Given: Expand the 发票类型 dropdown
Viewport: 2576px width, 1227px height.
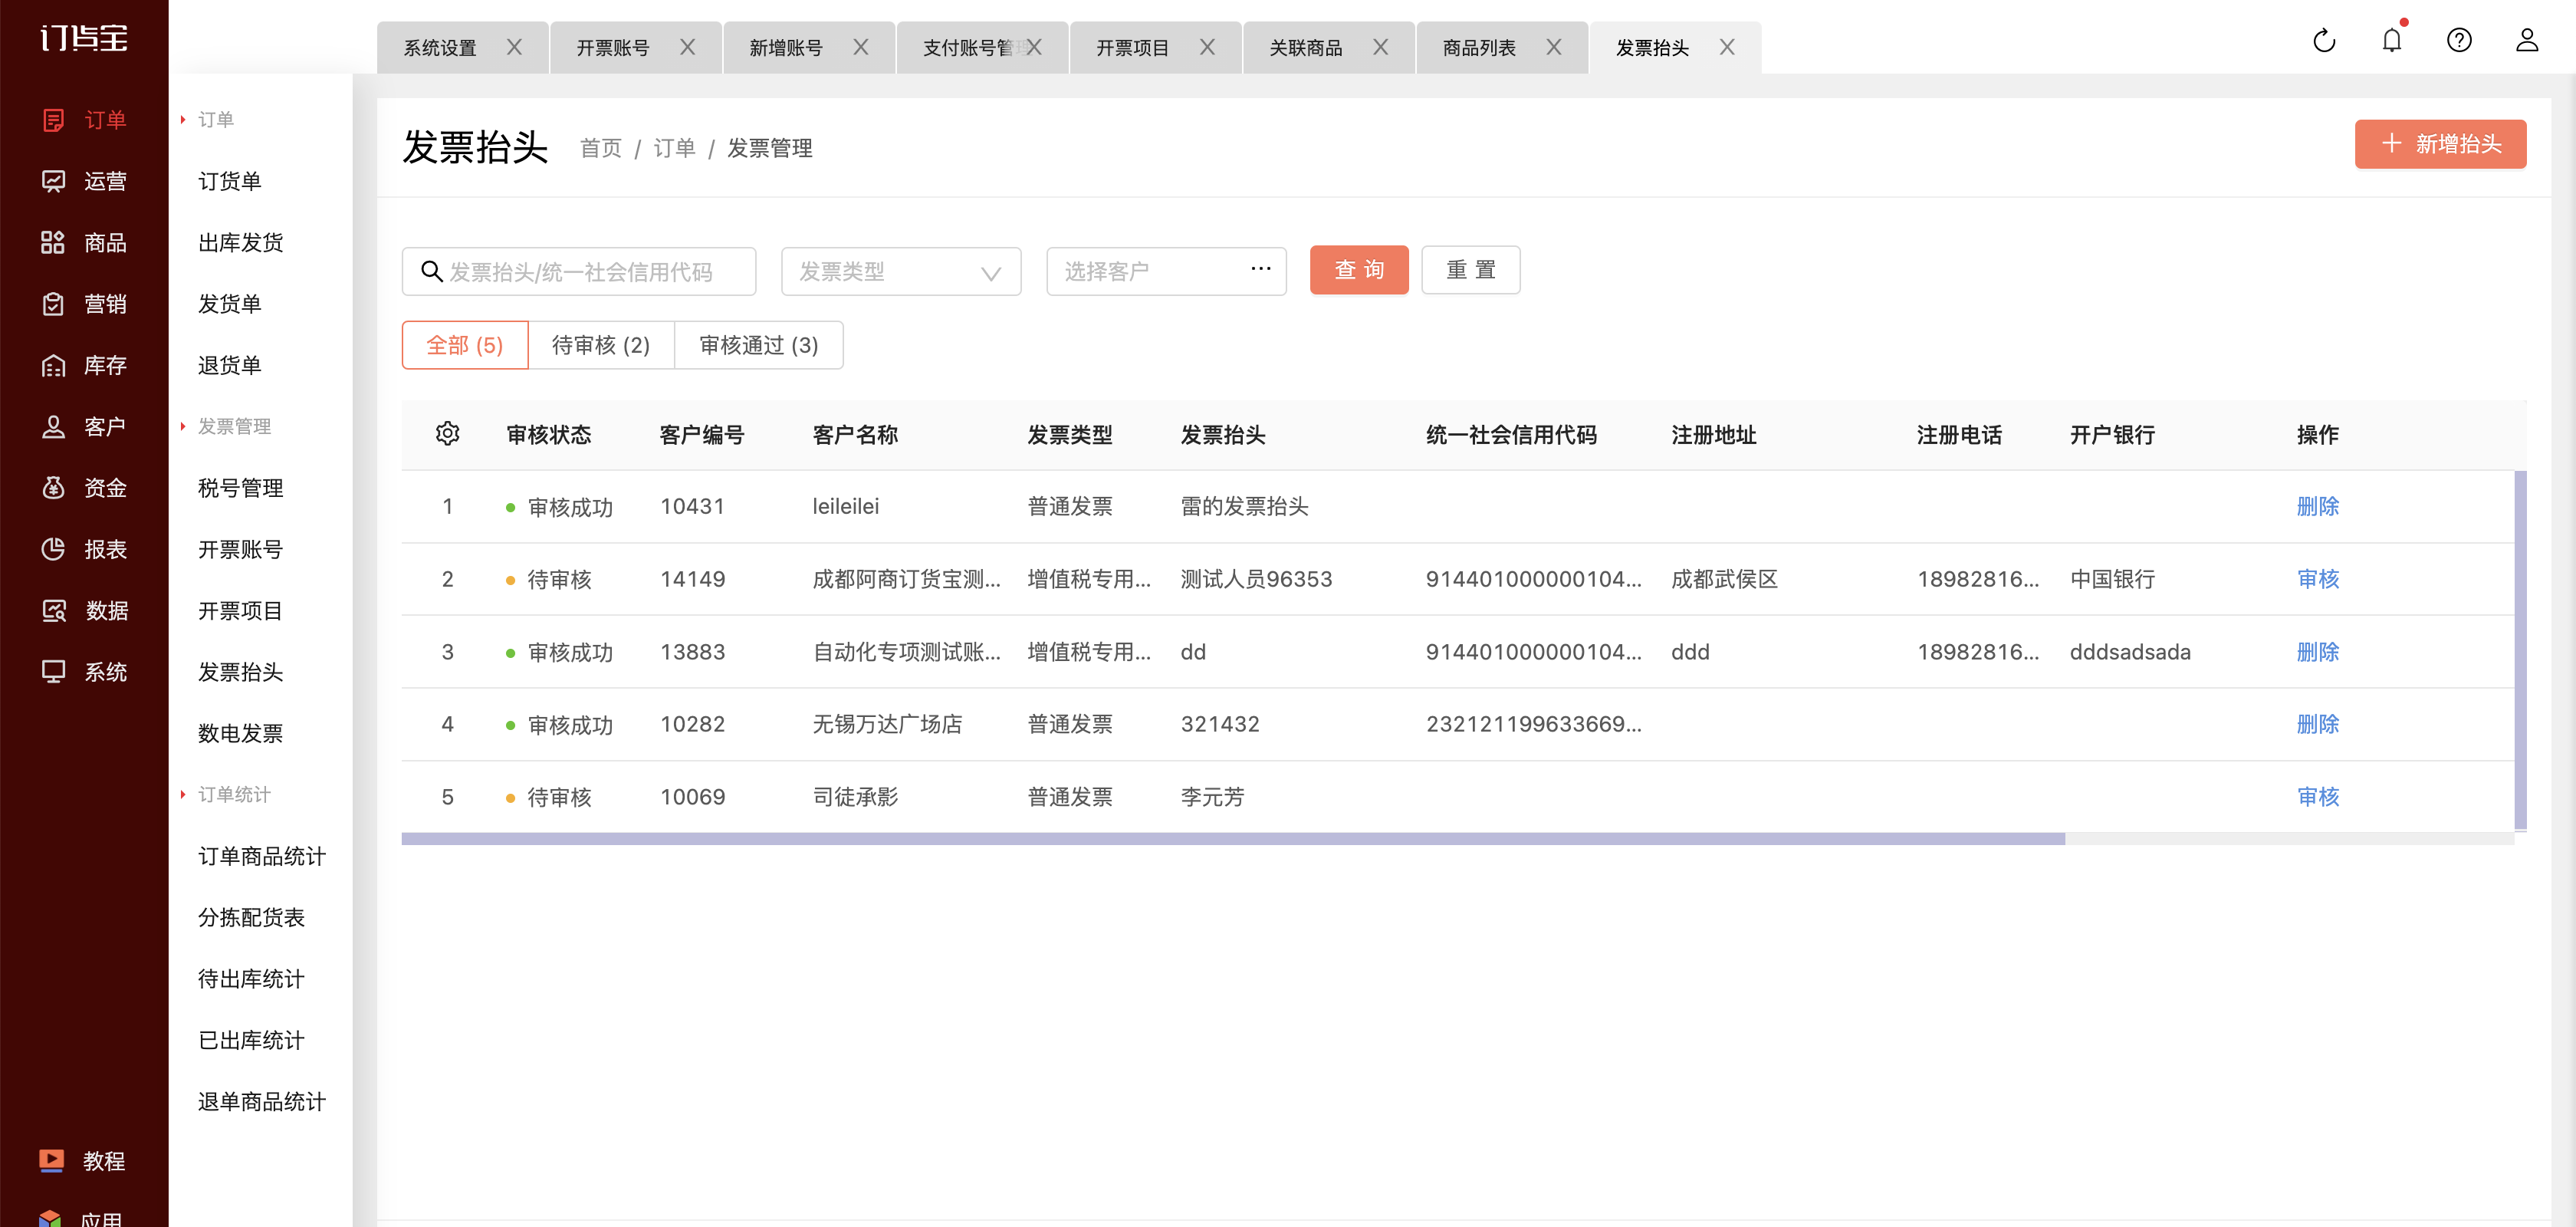Looking at the screenshot, I should 901,271.
